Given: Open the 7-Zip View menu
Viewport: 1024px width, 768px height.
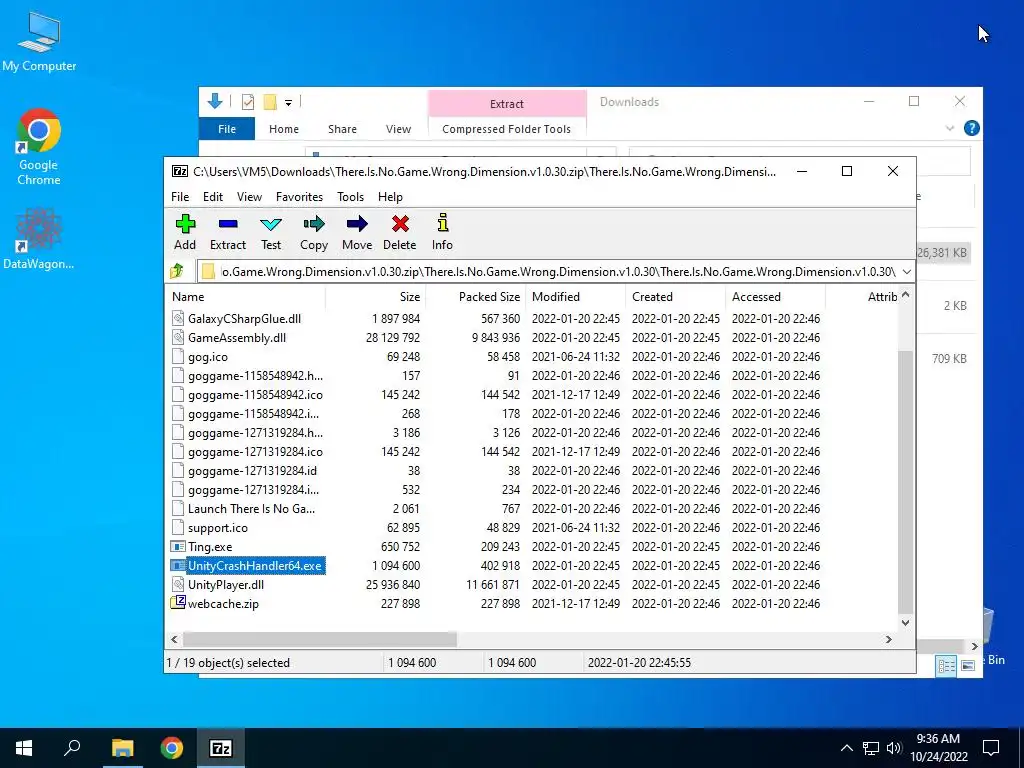Looking at the screenshot, I should [249, 197].
